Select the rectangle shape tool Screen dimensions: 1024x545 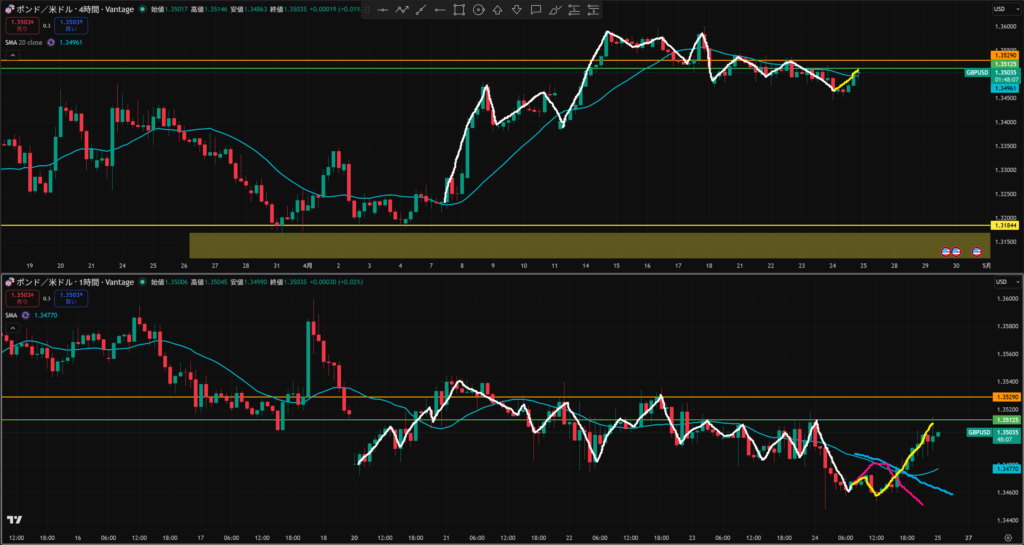tap(459, 10)
